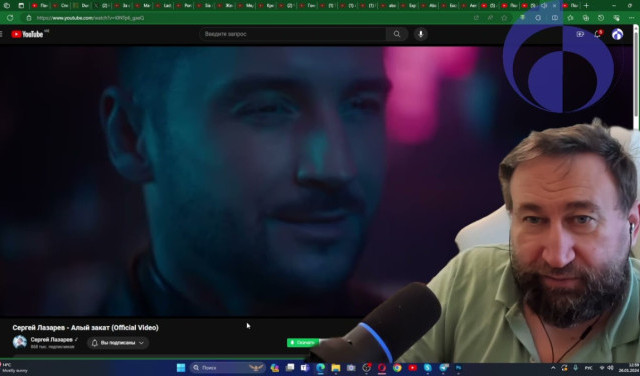Viewport: 640px width, 376px height.
Task: Show hidden system tray icons chevron
Action: [553, 368]
